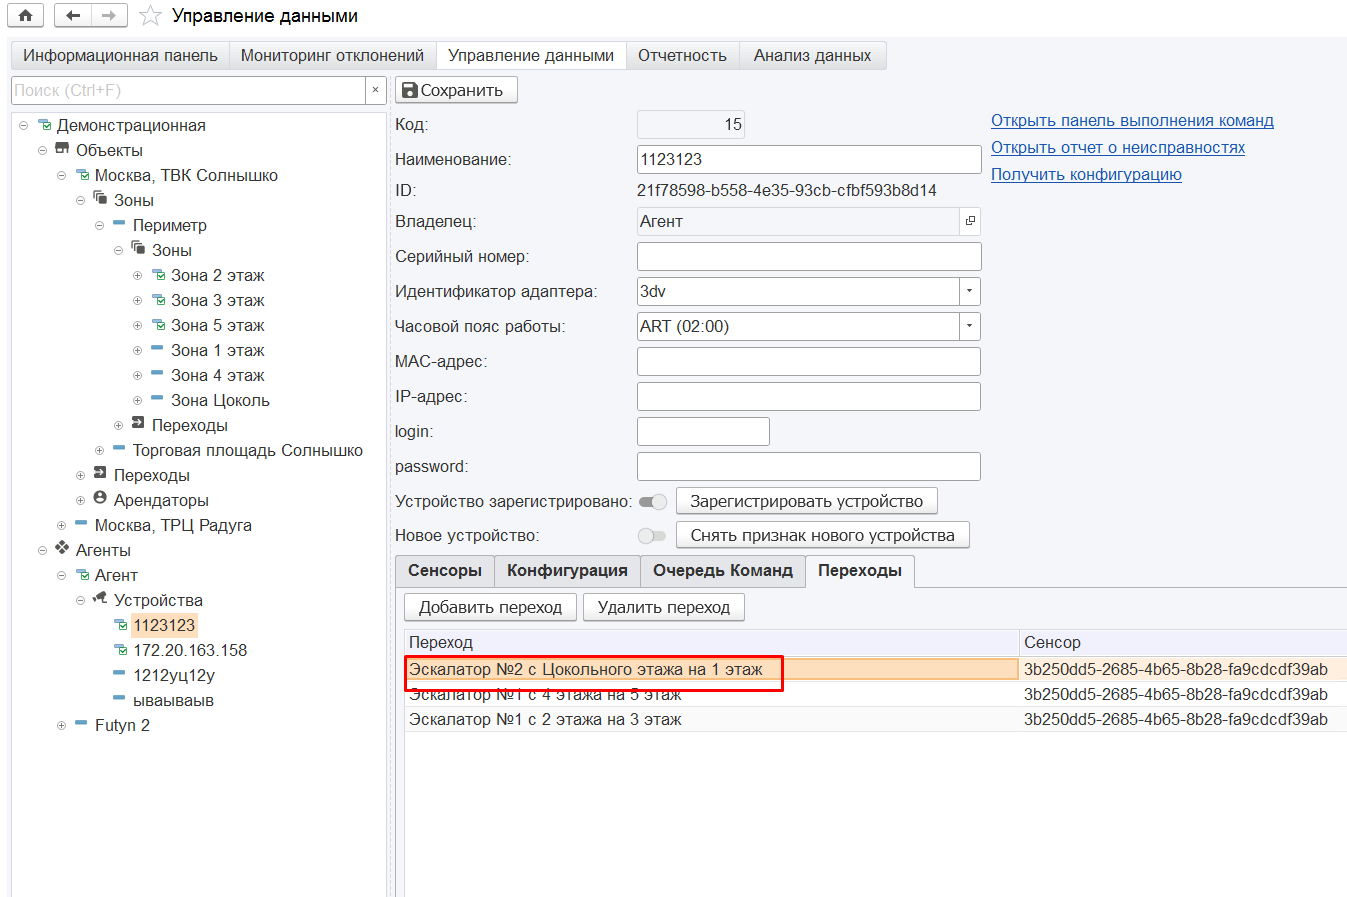Click the Переход column header
Viewport: 1347px width, 897px height.
712,642
